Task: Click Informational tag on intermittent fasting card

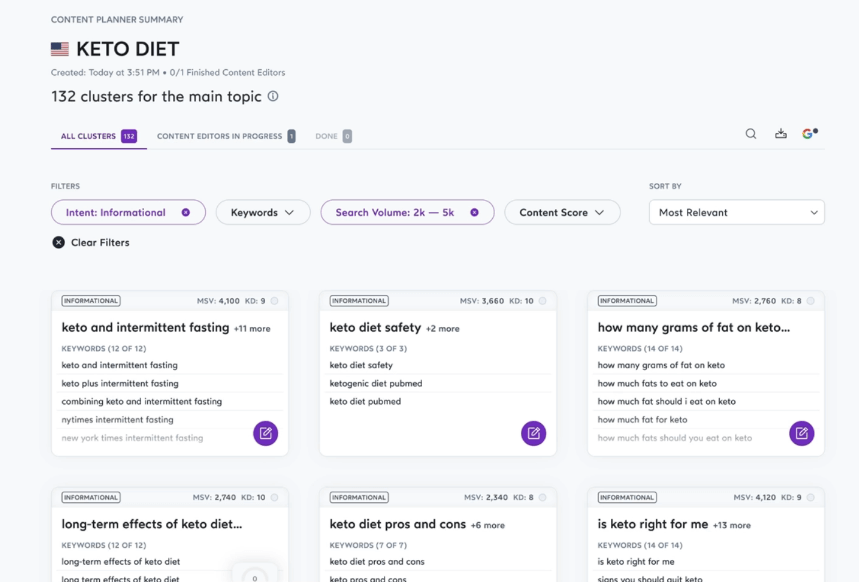Action: 91,301
